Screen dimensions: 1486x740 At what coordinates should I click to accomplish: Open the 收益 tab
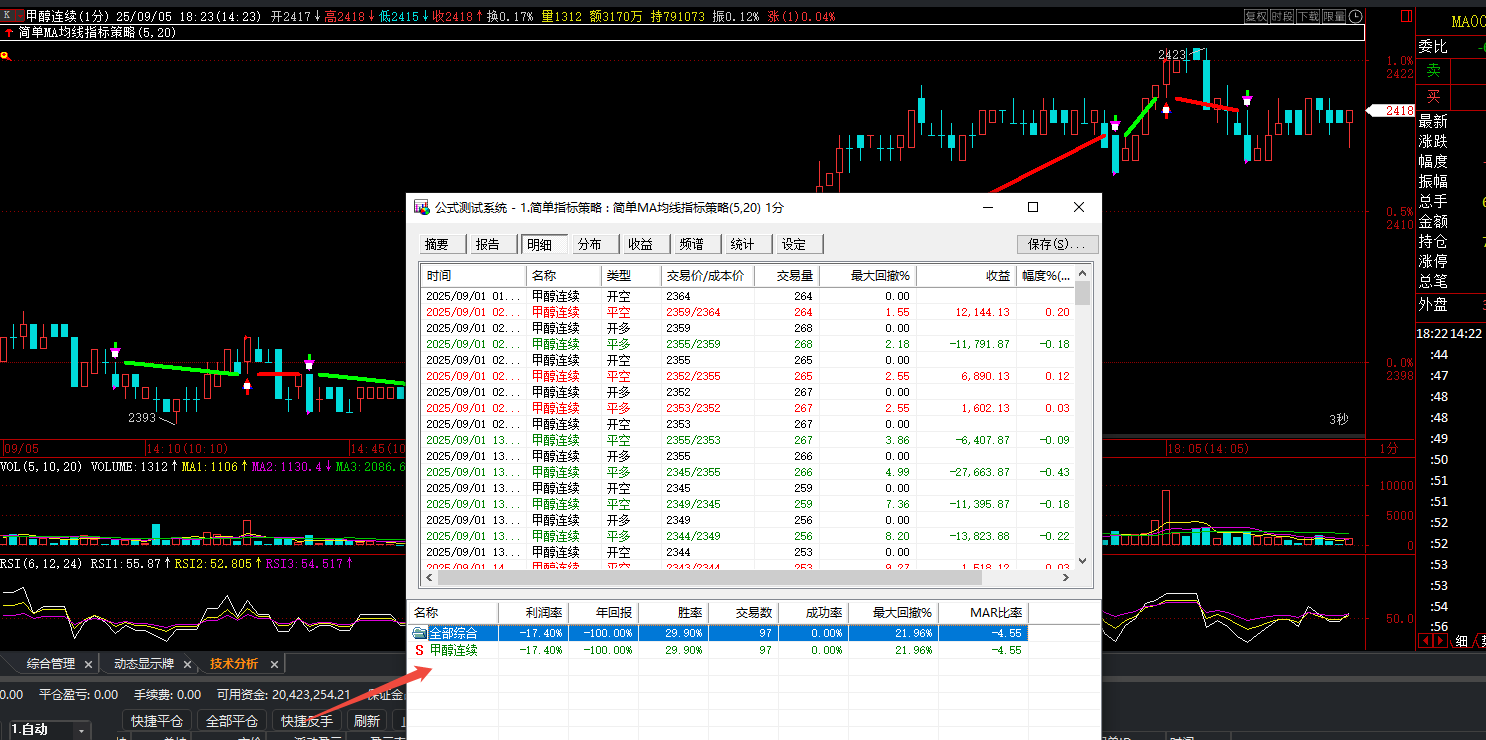[x=641, y=244]
